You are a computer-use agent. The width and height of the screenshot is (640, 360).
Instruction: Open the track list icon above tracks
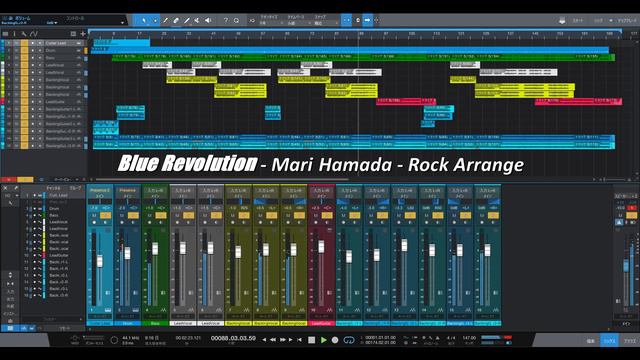coord(5,34)
